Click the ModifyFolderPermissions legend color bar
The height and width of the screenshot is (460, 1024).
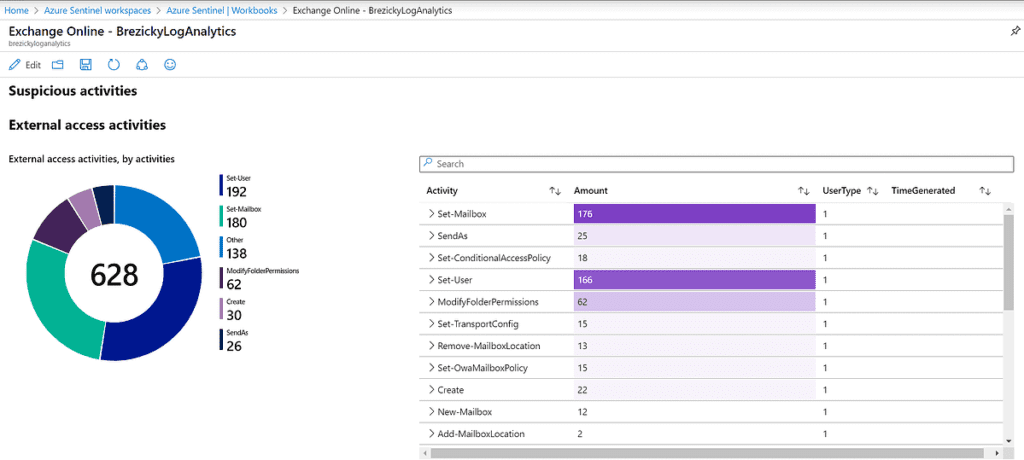pos(221,278)
